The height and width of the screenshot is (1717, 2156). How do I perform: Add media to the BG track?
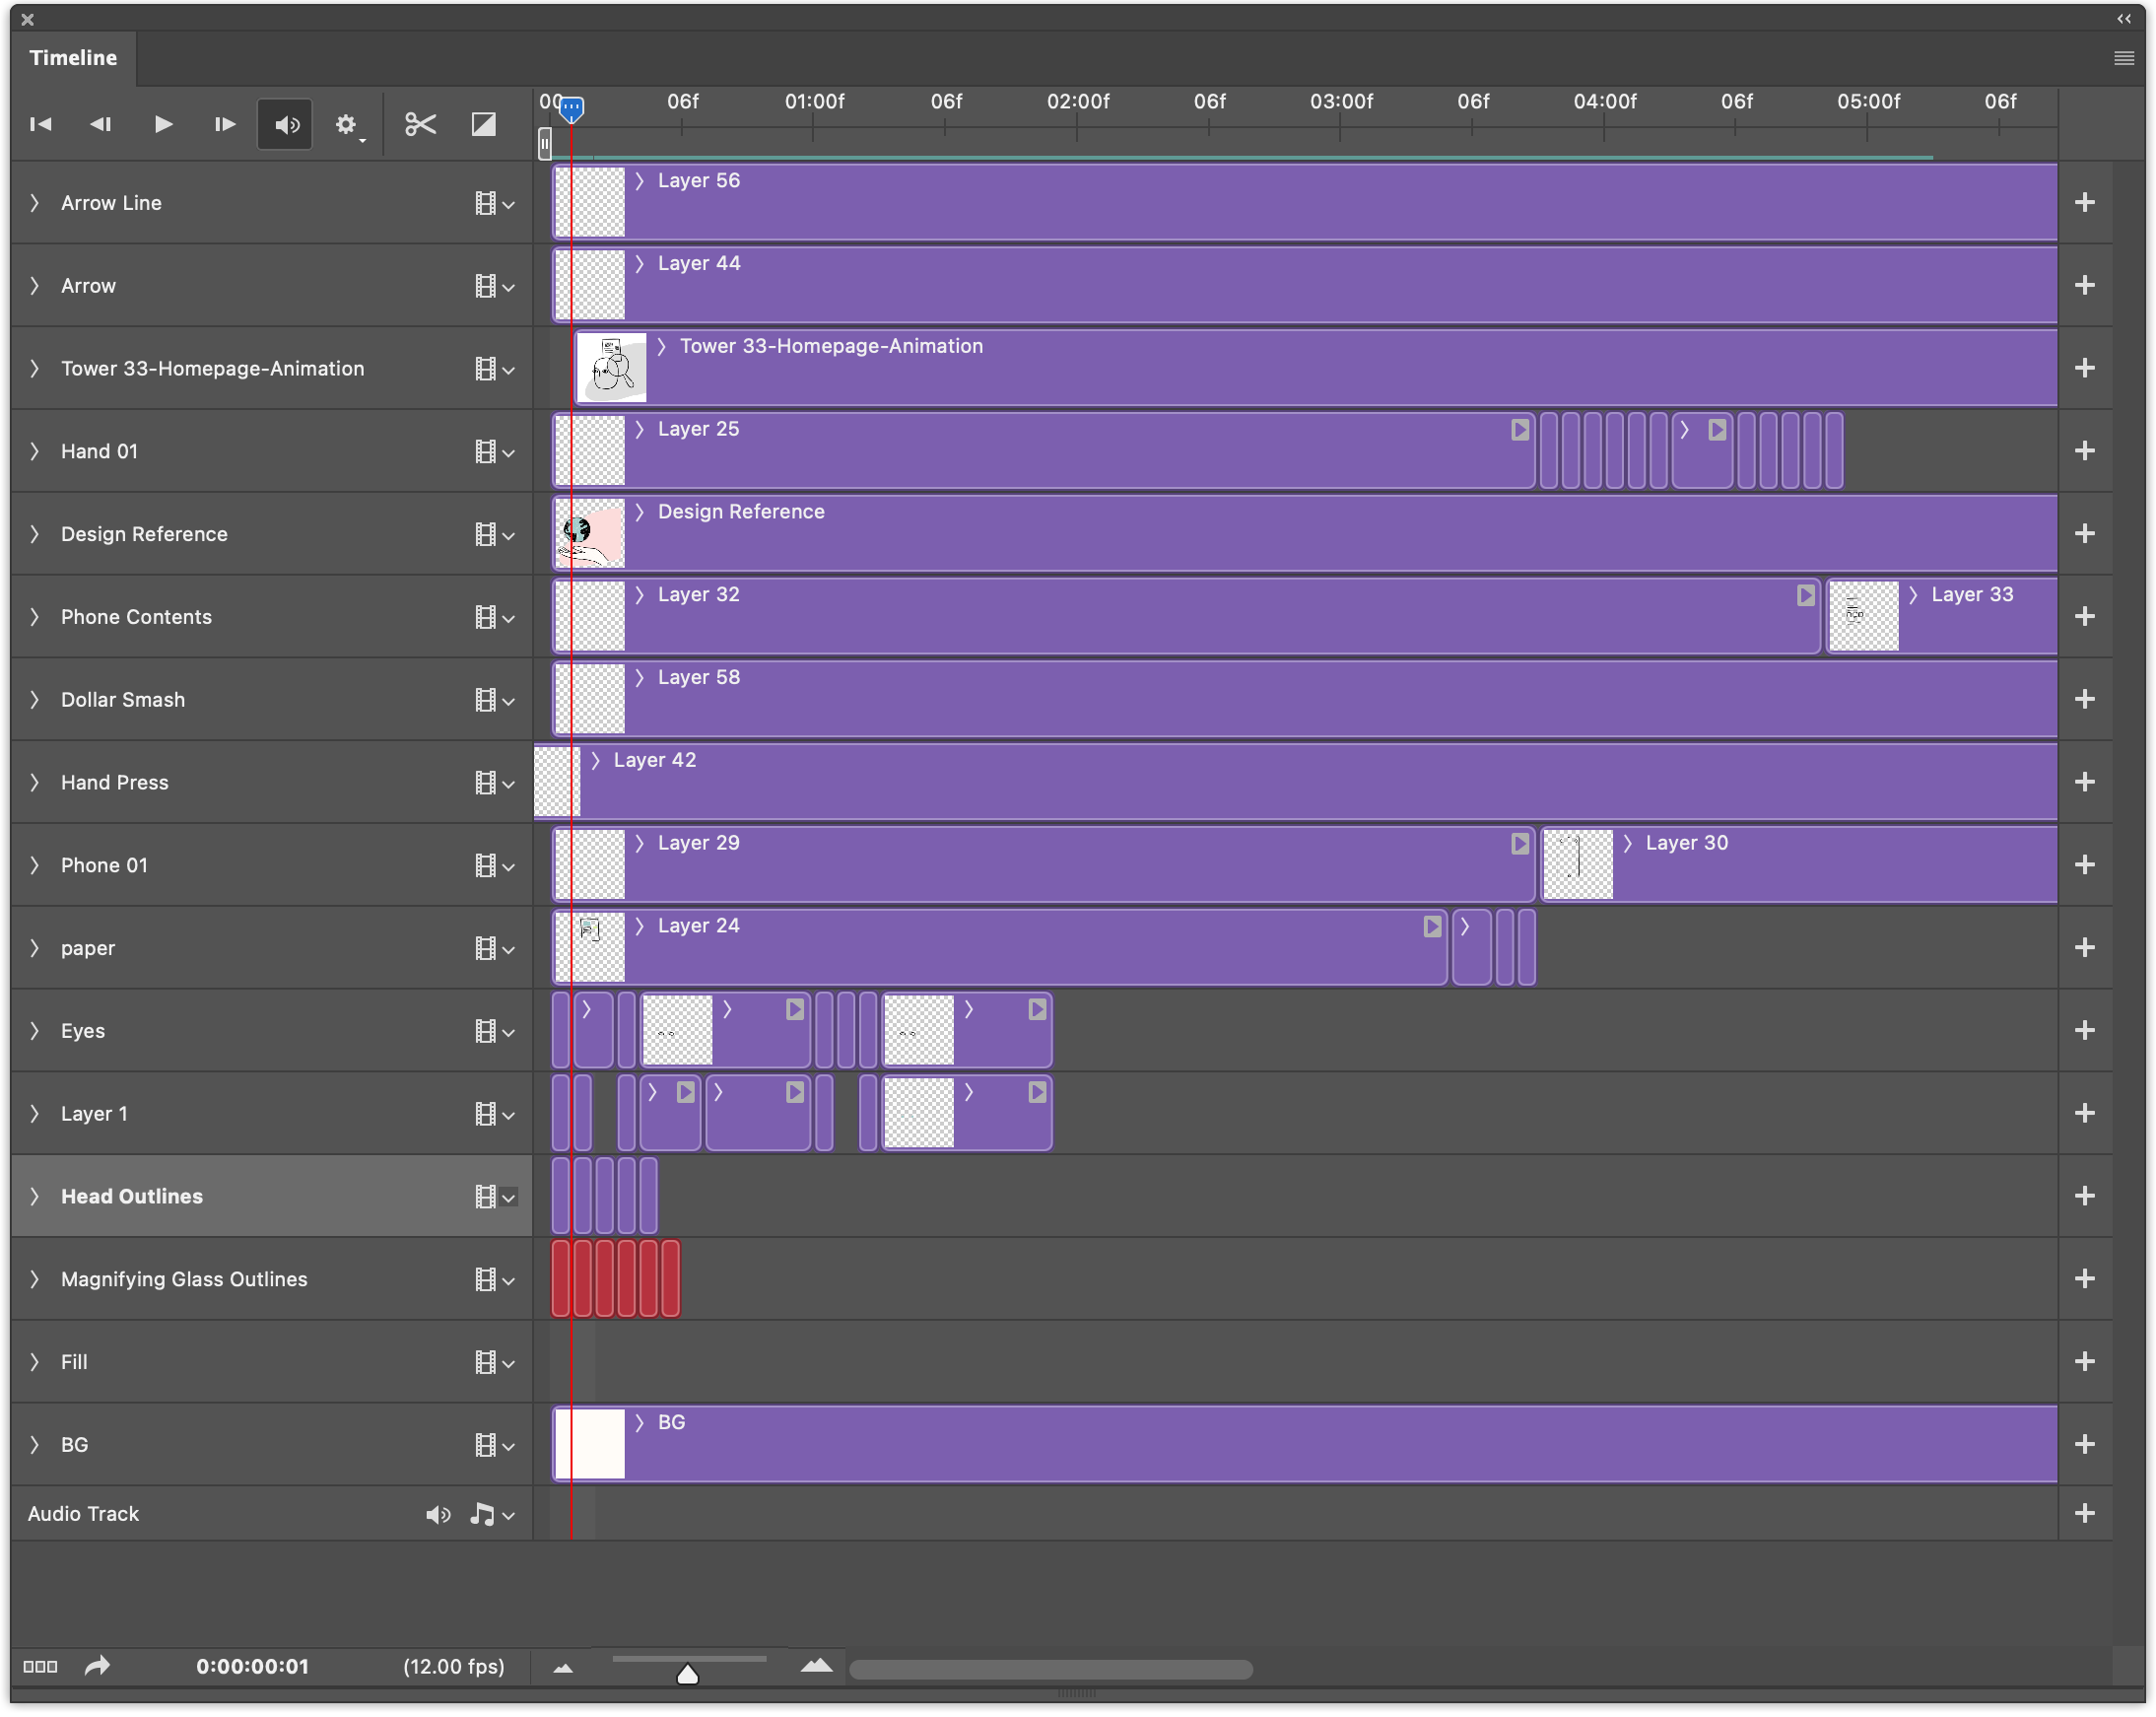(2085, 1444)
